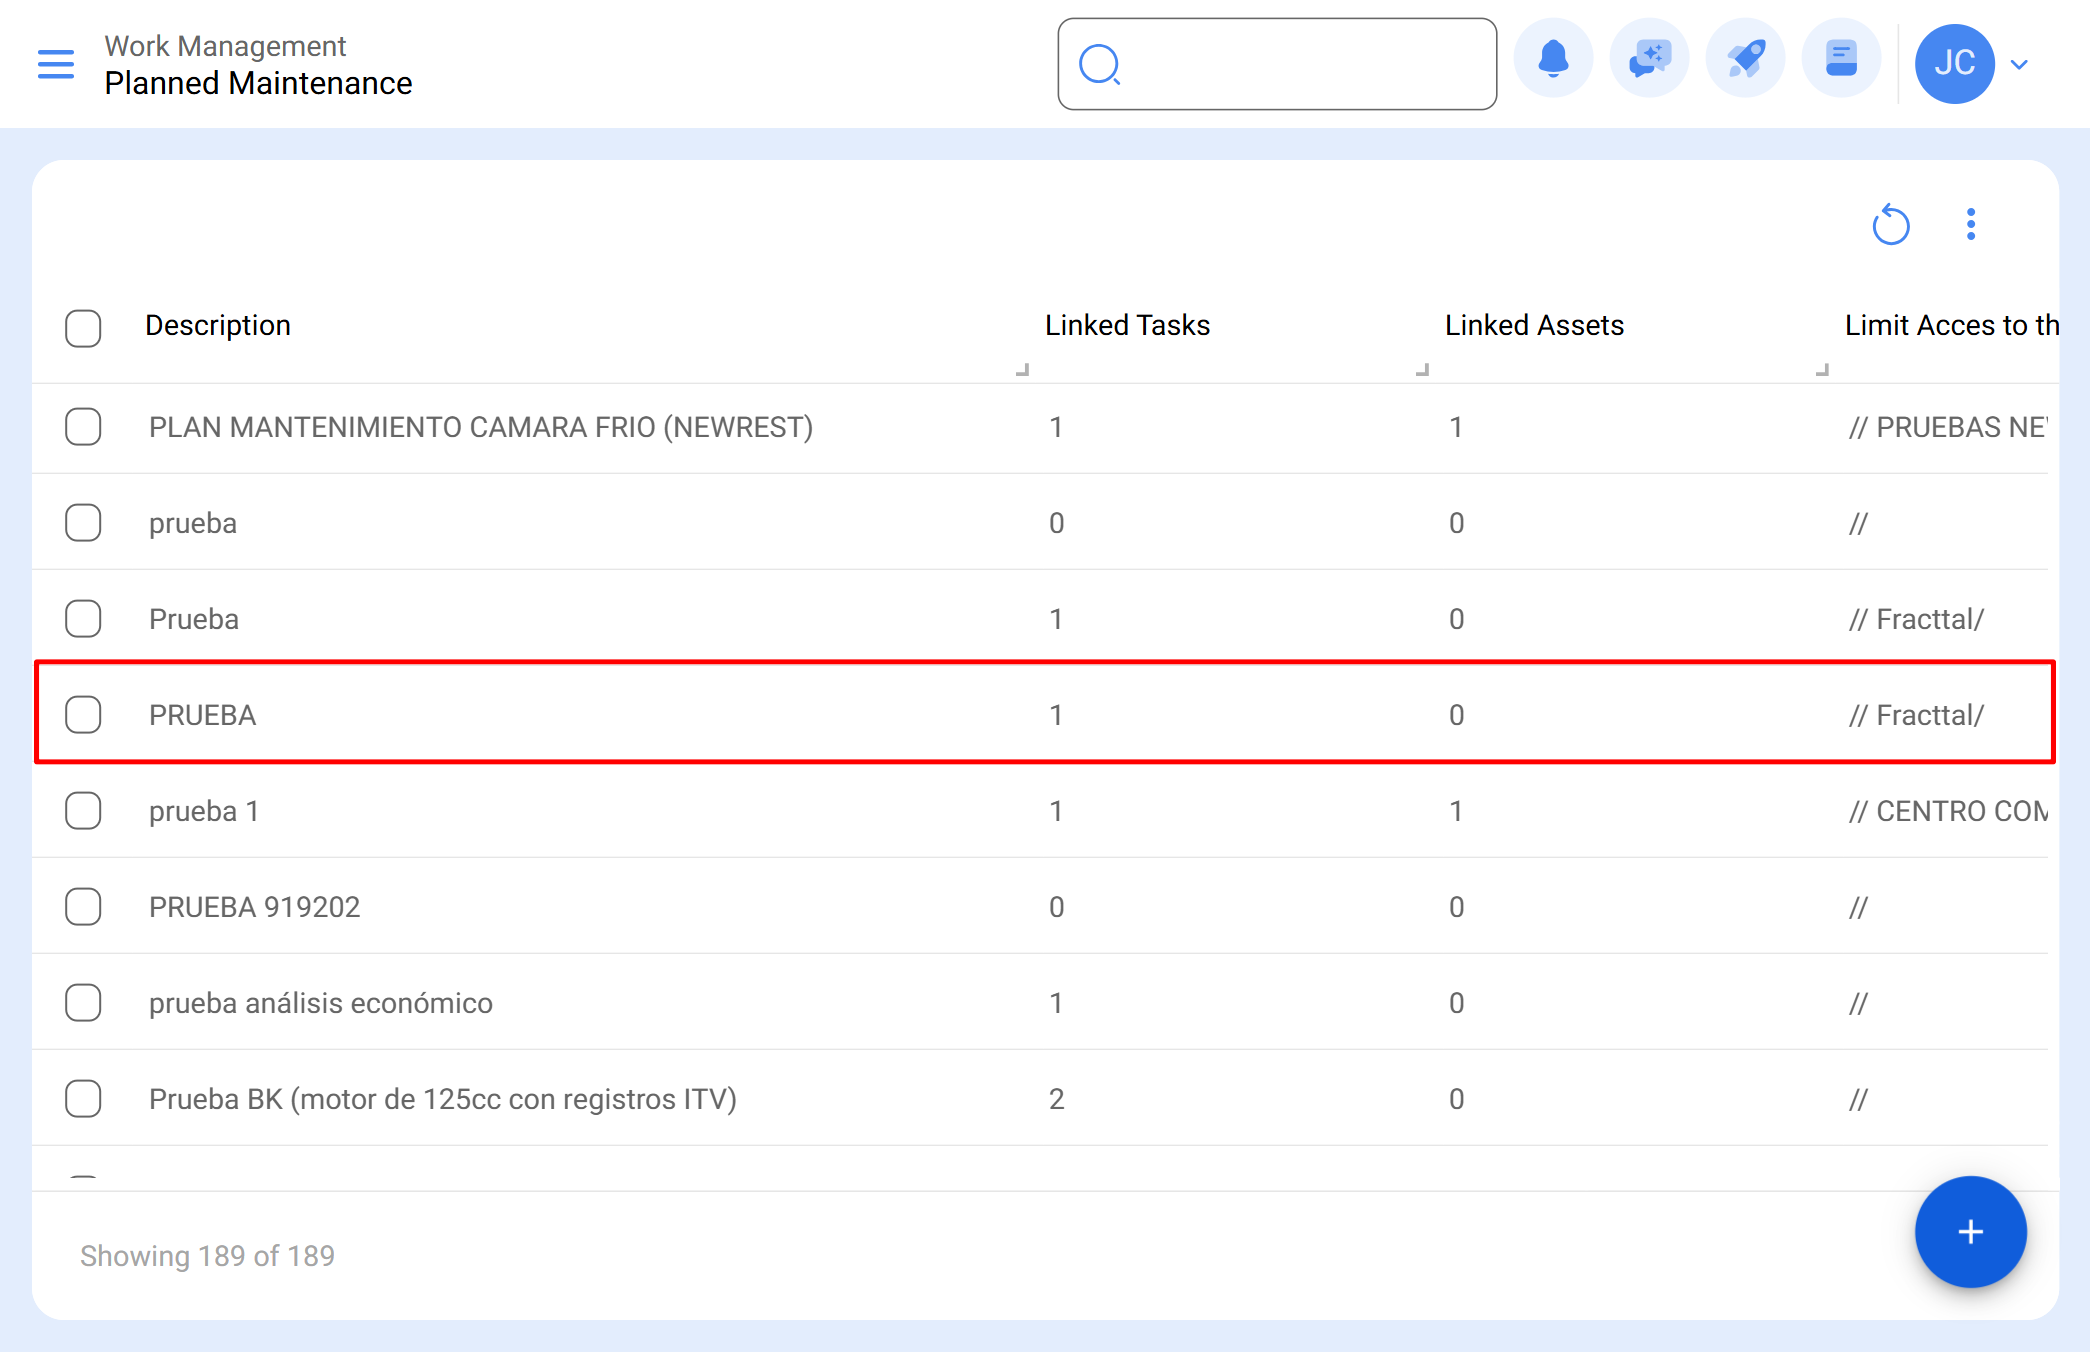Check the checkbox for PRUEBA 919202
2090x1352 pixels.
[x=83, y=906]
